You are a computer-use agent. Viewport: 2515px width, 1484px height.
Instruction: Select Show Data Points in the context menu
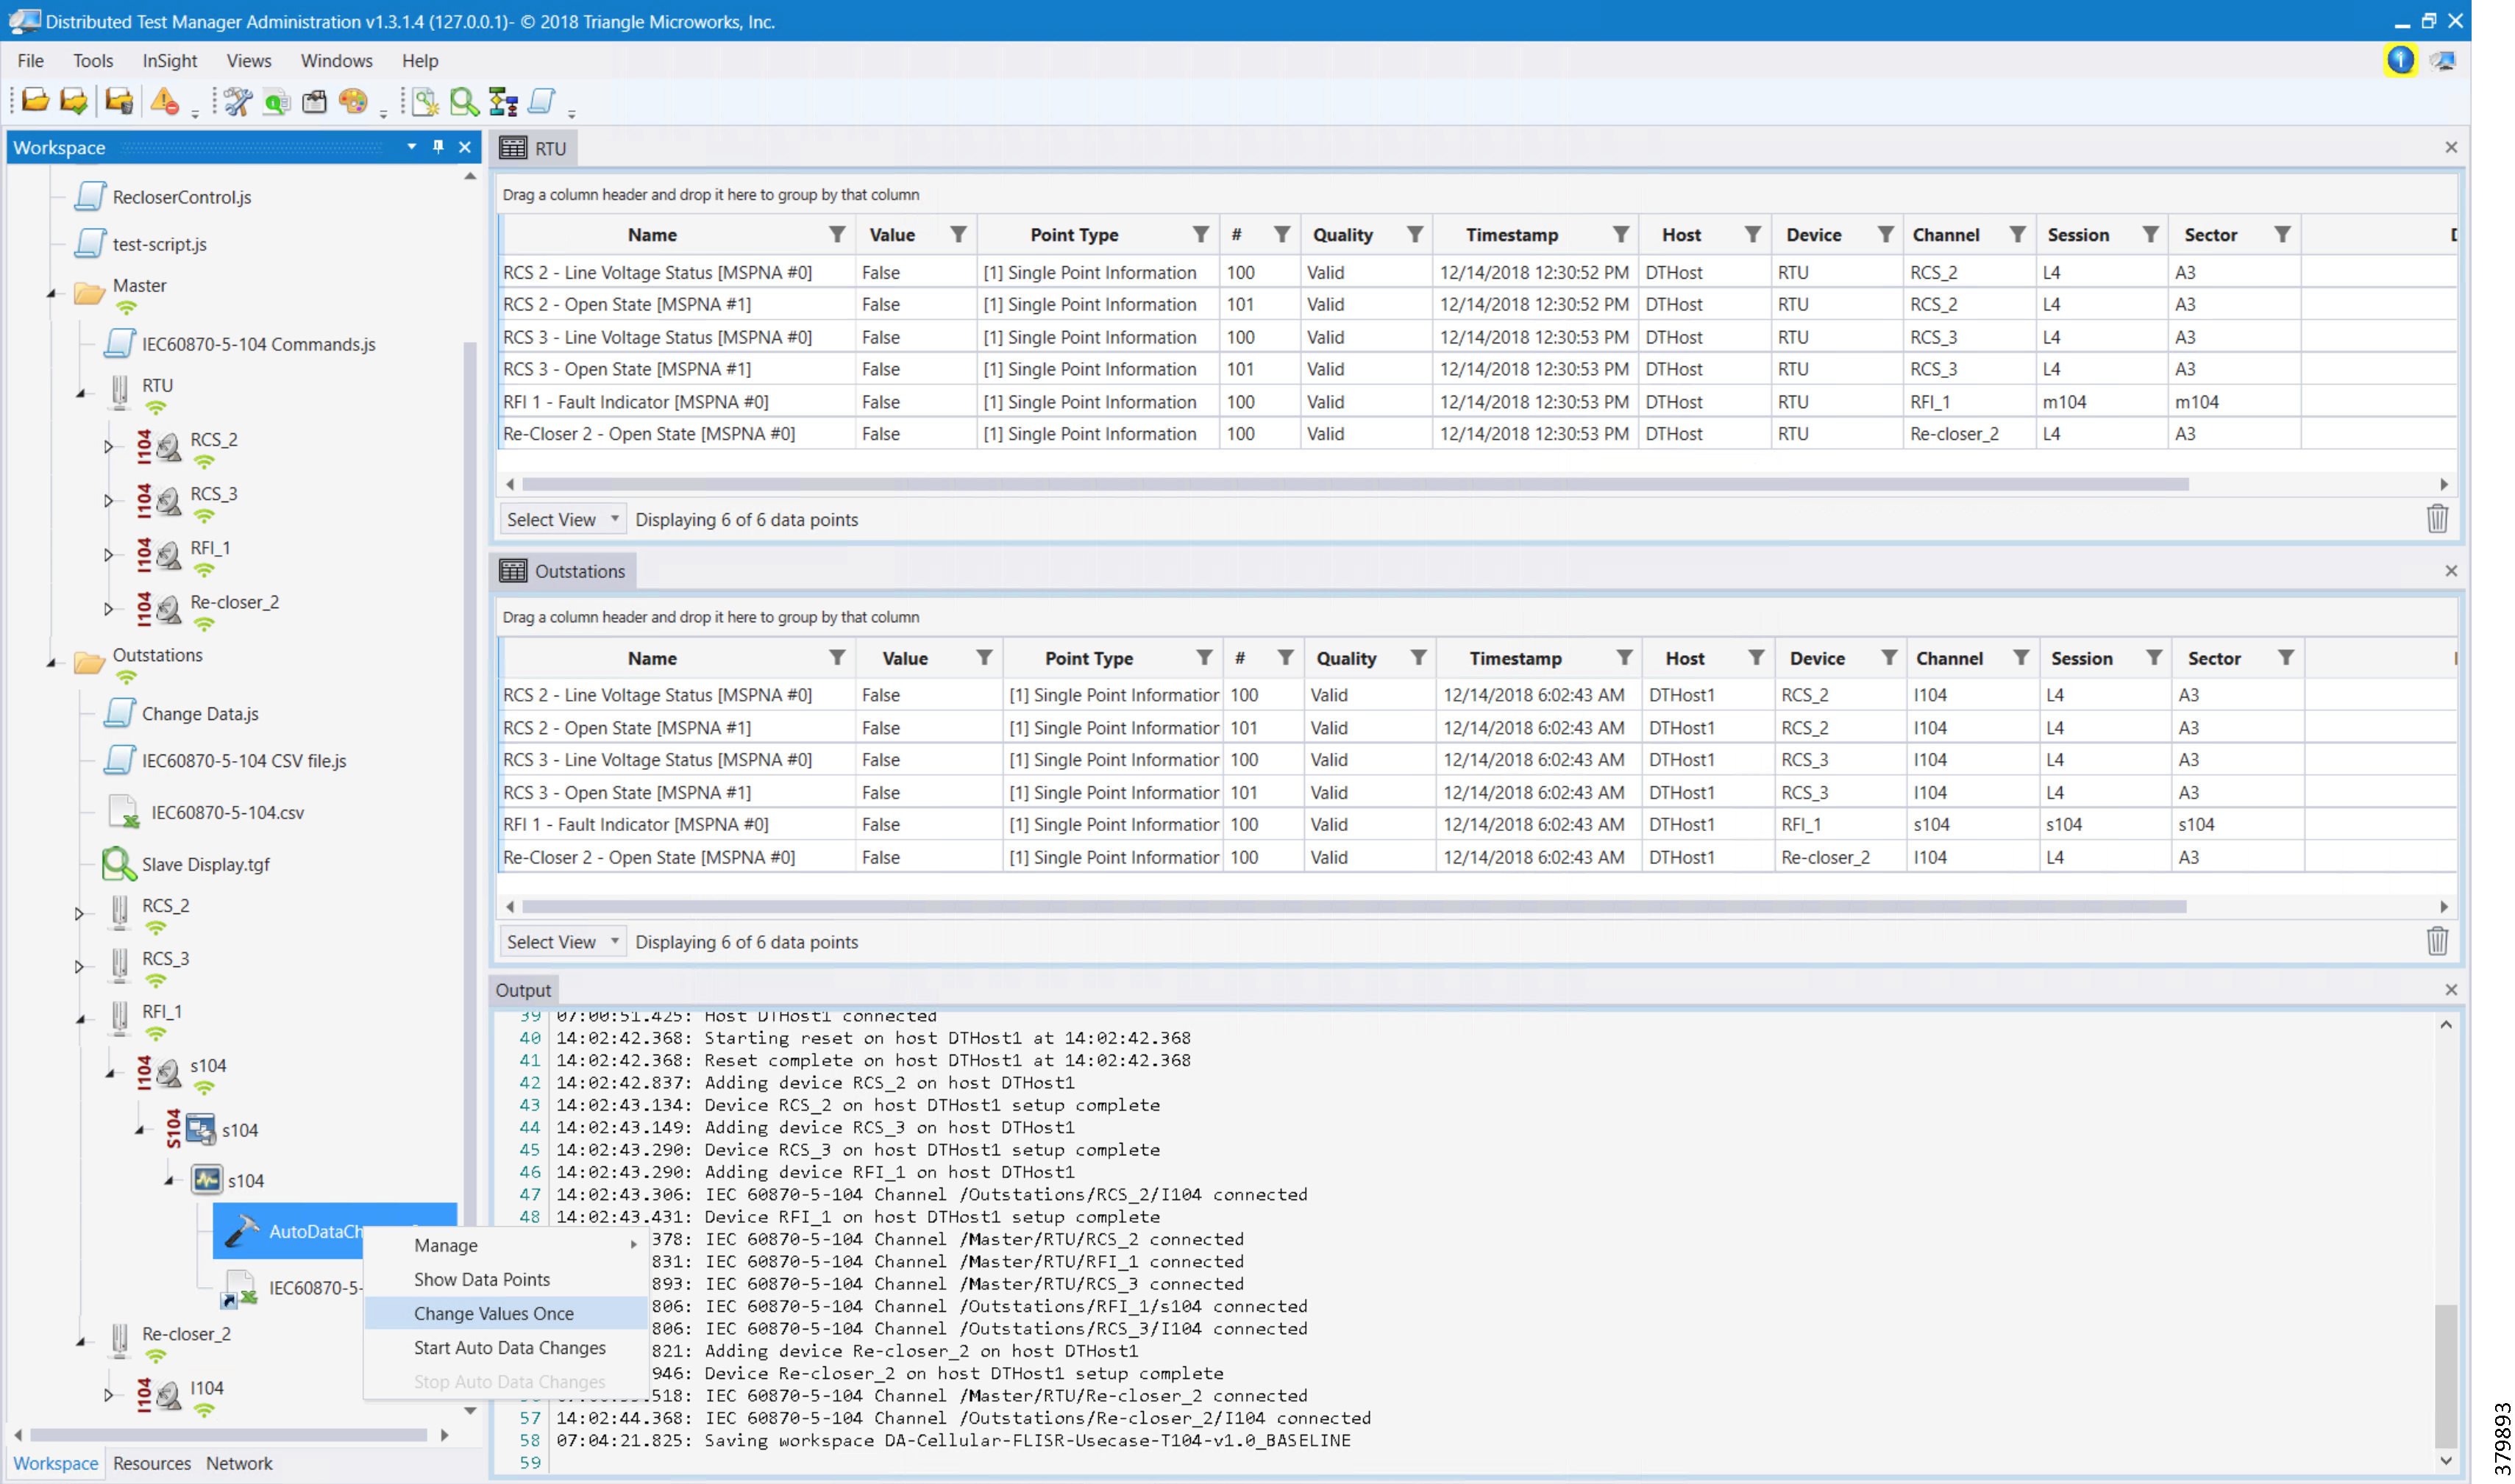click(506, 1279)
